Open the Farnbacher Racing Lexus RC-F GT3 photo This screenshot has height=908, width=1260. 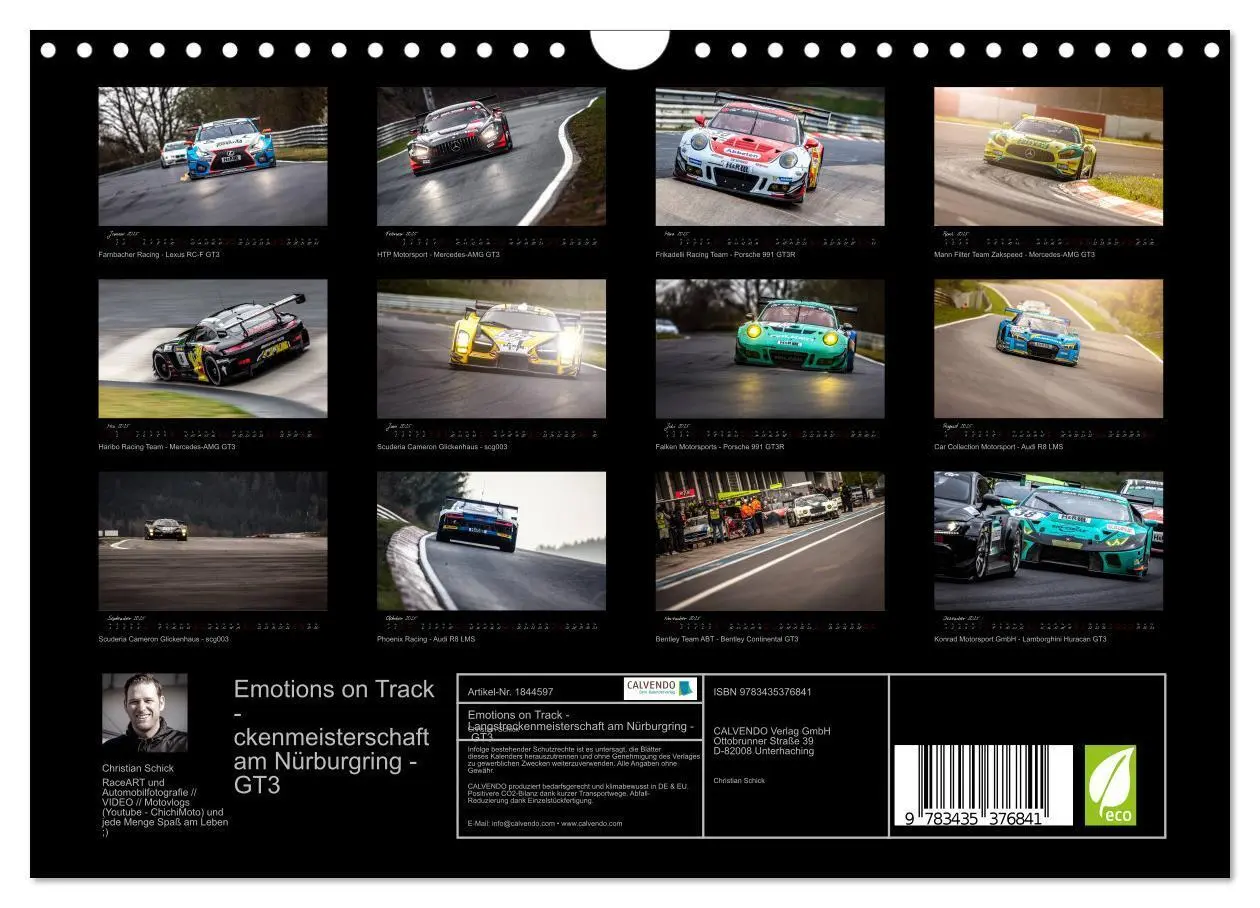pyautogui.click(x=213, y=156)
